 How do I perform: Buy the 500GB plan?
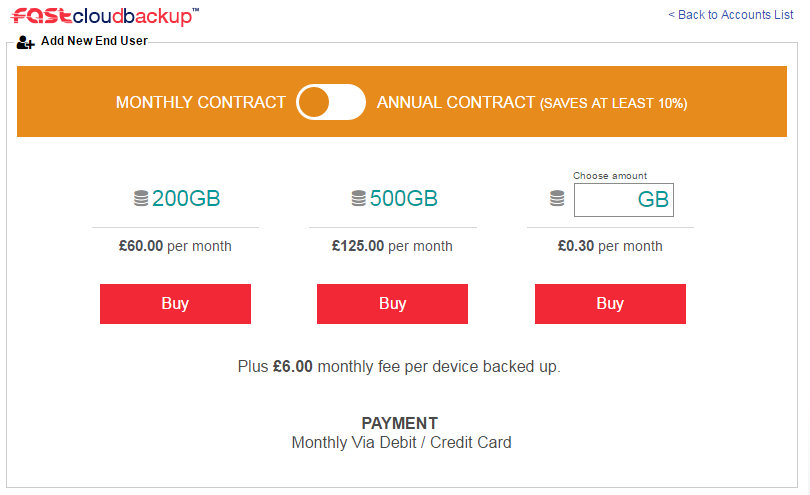tap(392, 304)
